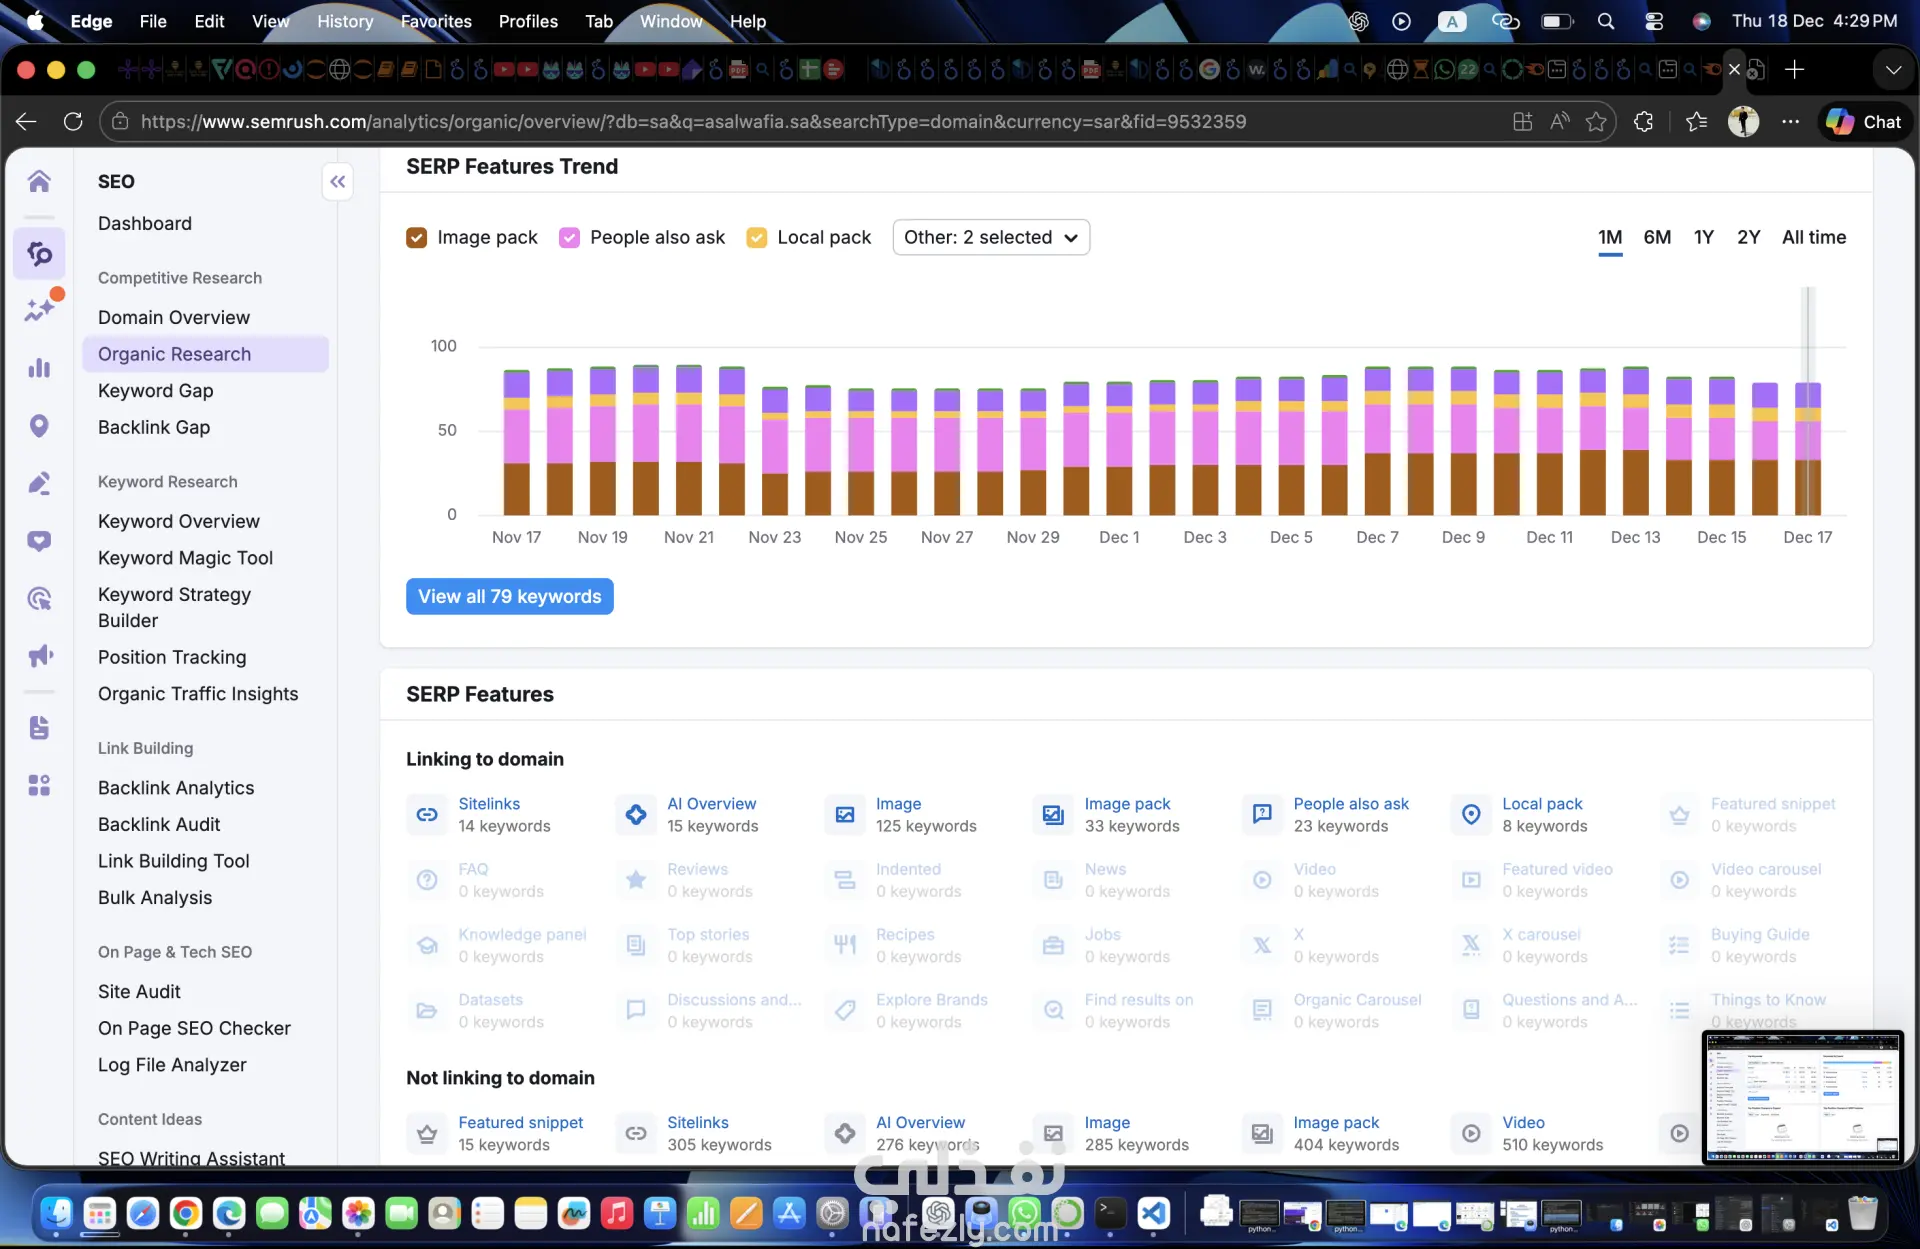Click View all 79 keywords button

[509, 597]
